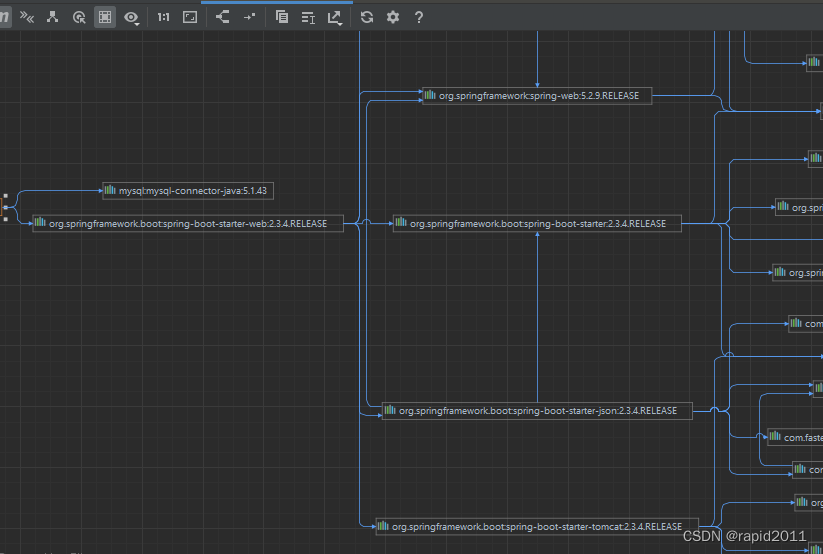Click library icon of spring-boot-starter-web node
Image resolution: width=823 pixels, height=554 pixels.
40,222
